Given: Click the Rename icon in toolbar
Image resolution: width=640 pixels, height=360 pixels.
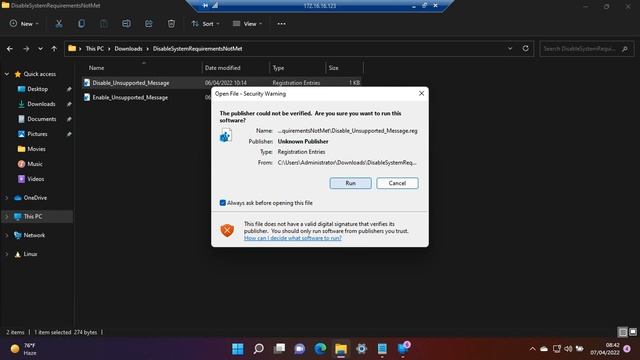Looking at the screenshot, I should click(x=126, y=24).
